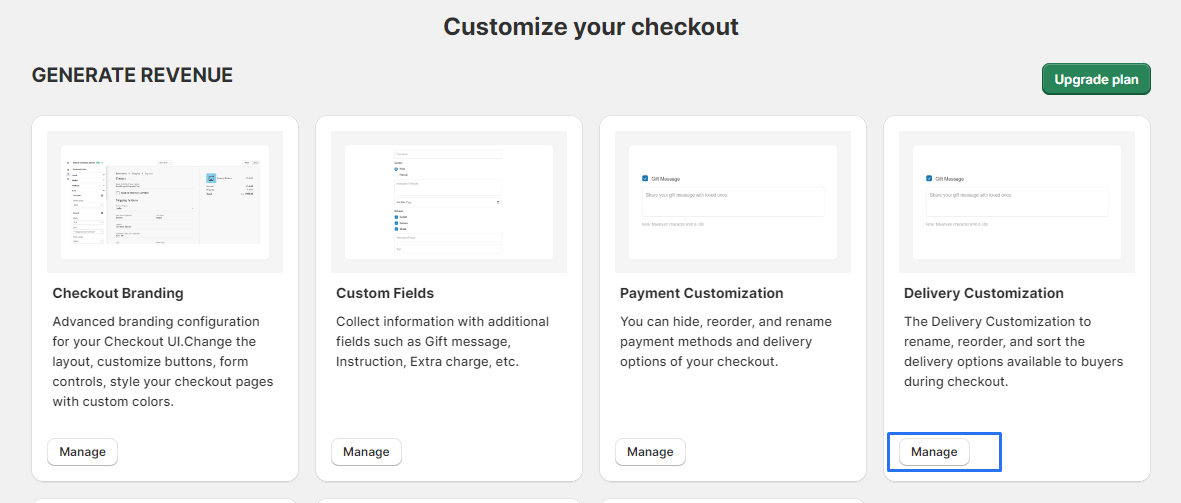The width and height of the screenshot is (1181, 503).
Task: Tick the first blue checkbox in Custom Fields preview
Action: 397,216
